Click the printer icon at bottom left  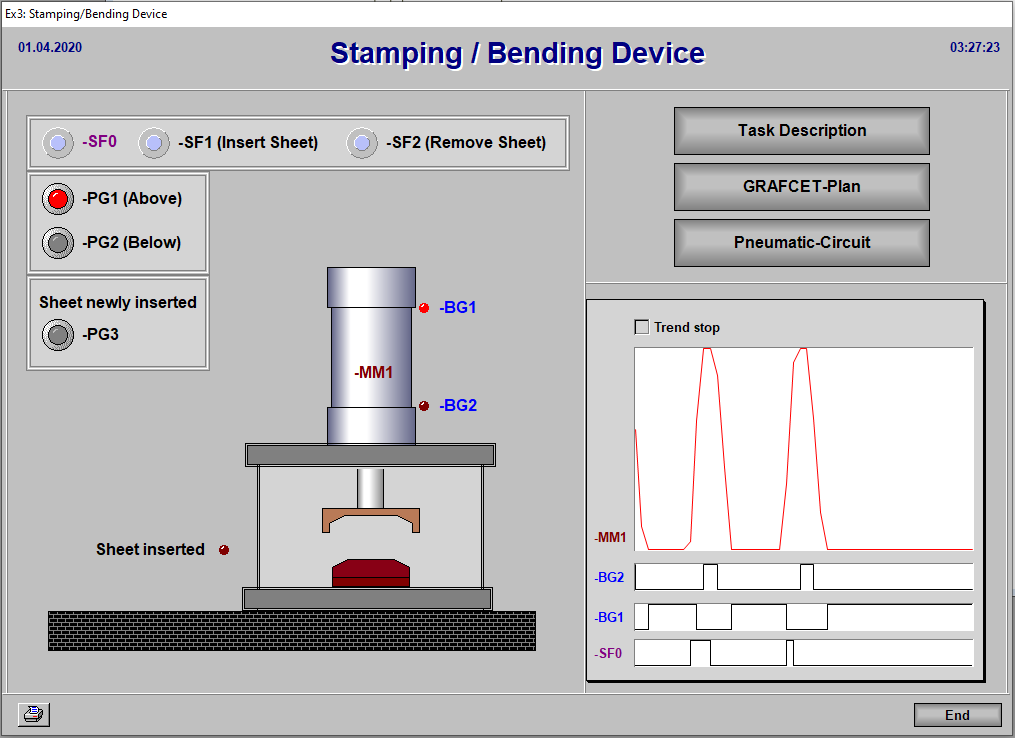[x=34, y=714]
